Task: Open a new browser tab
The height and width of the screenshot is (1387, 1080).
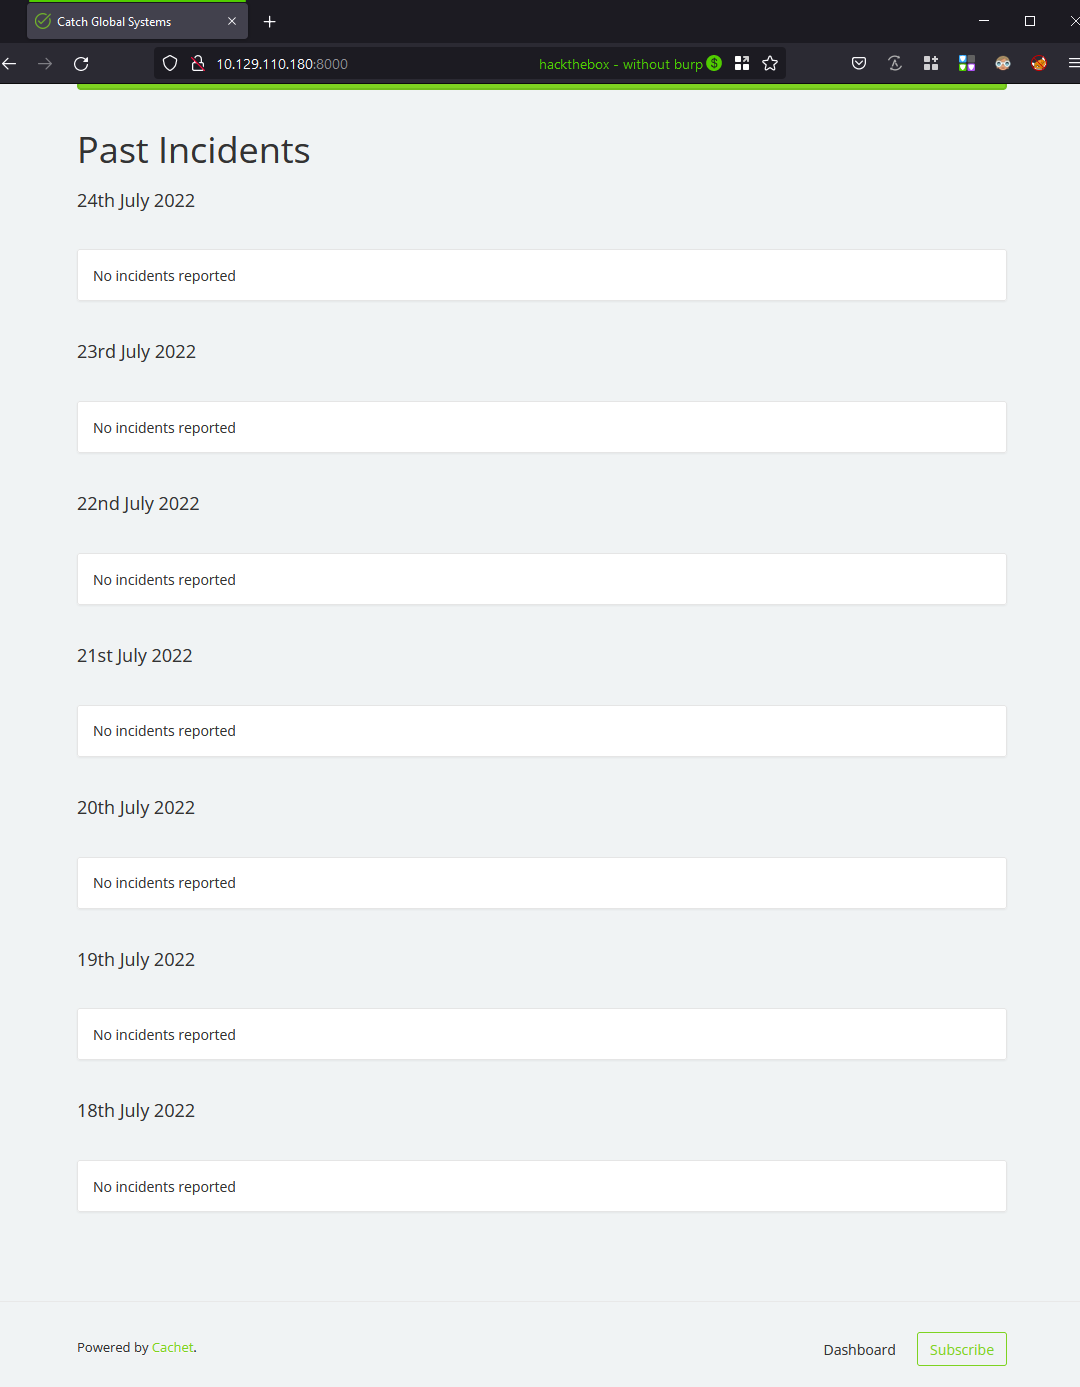Action: click(269, 21)
